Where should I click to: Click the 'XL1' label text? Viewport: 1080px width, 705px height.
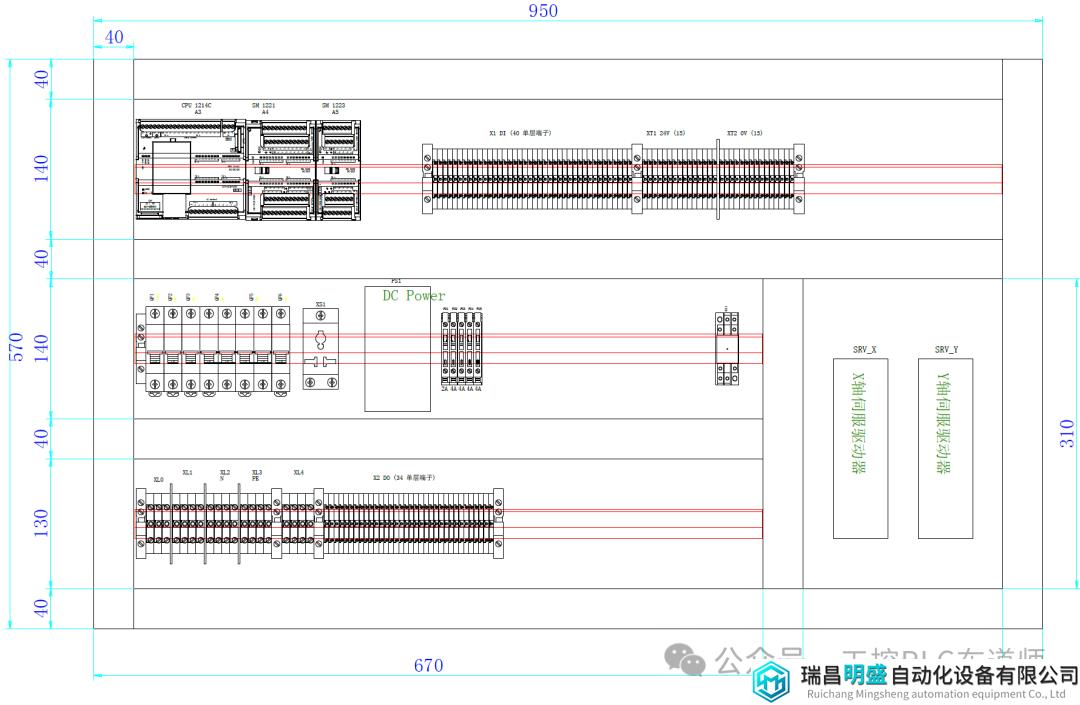click(187, 473)
